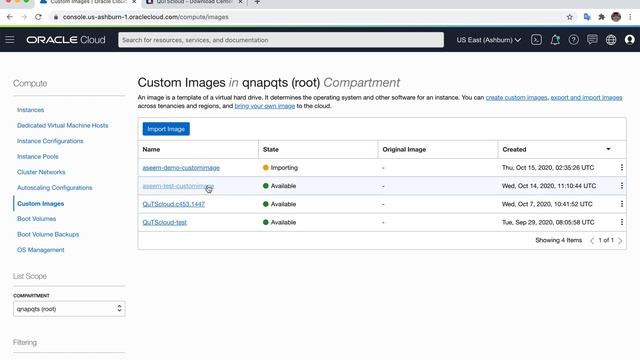Sort by Created column arrow

point(608,149)
